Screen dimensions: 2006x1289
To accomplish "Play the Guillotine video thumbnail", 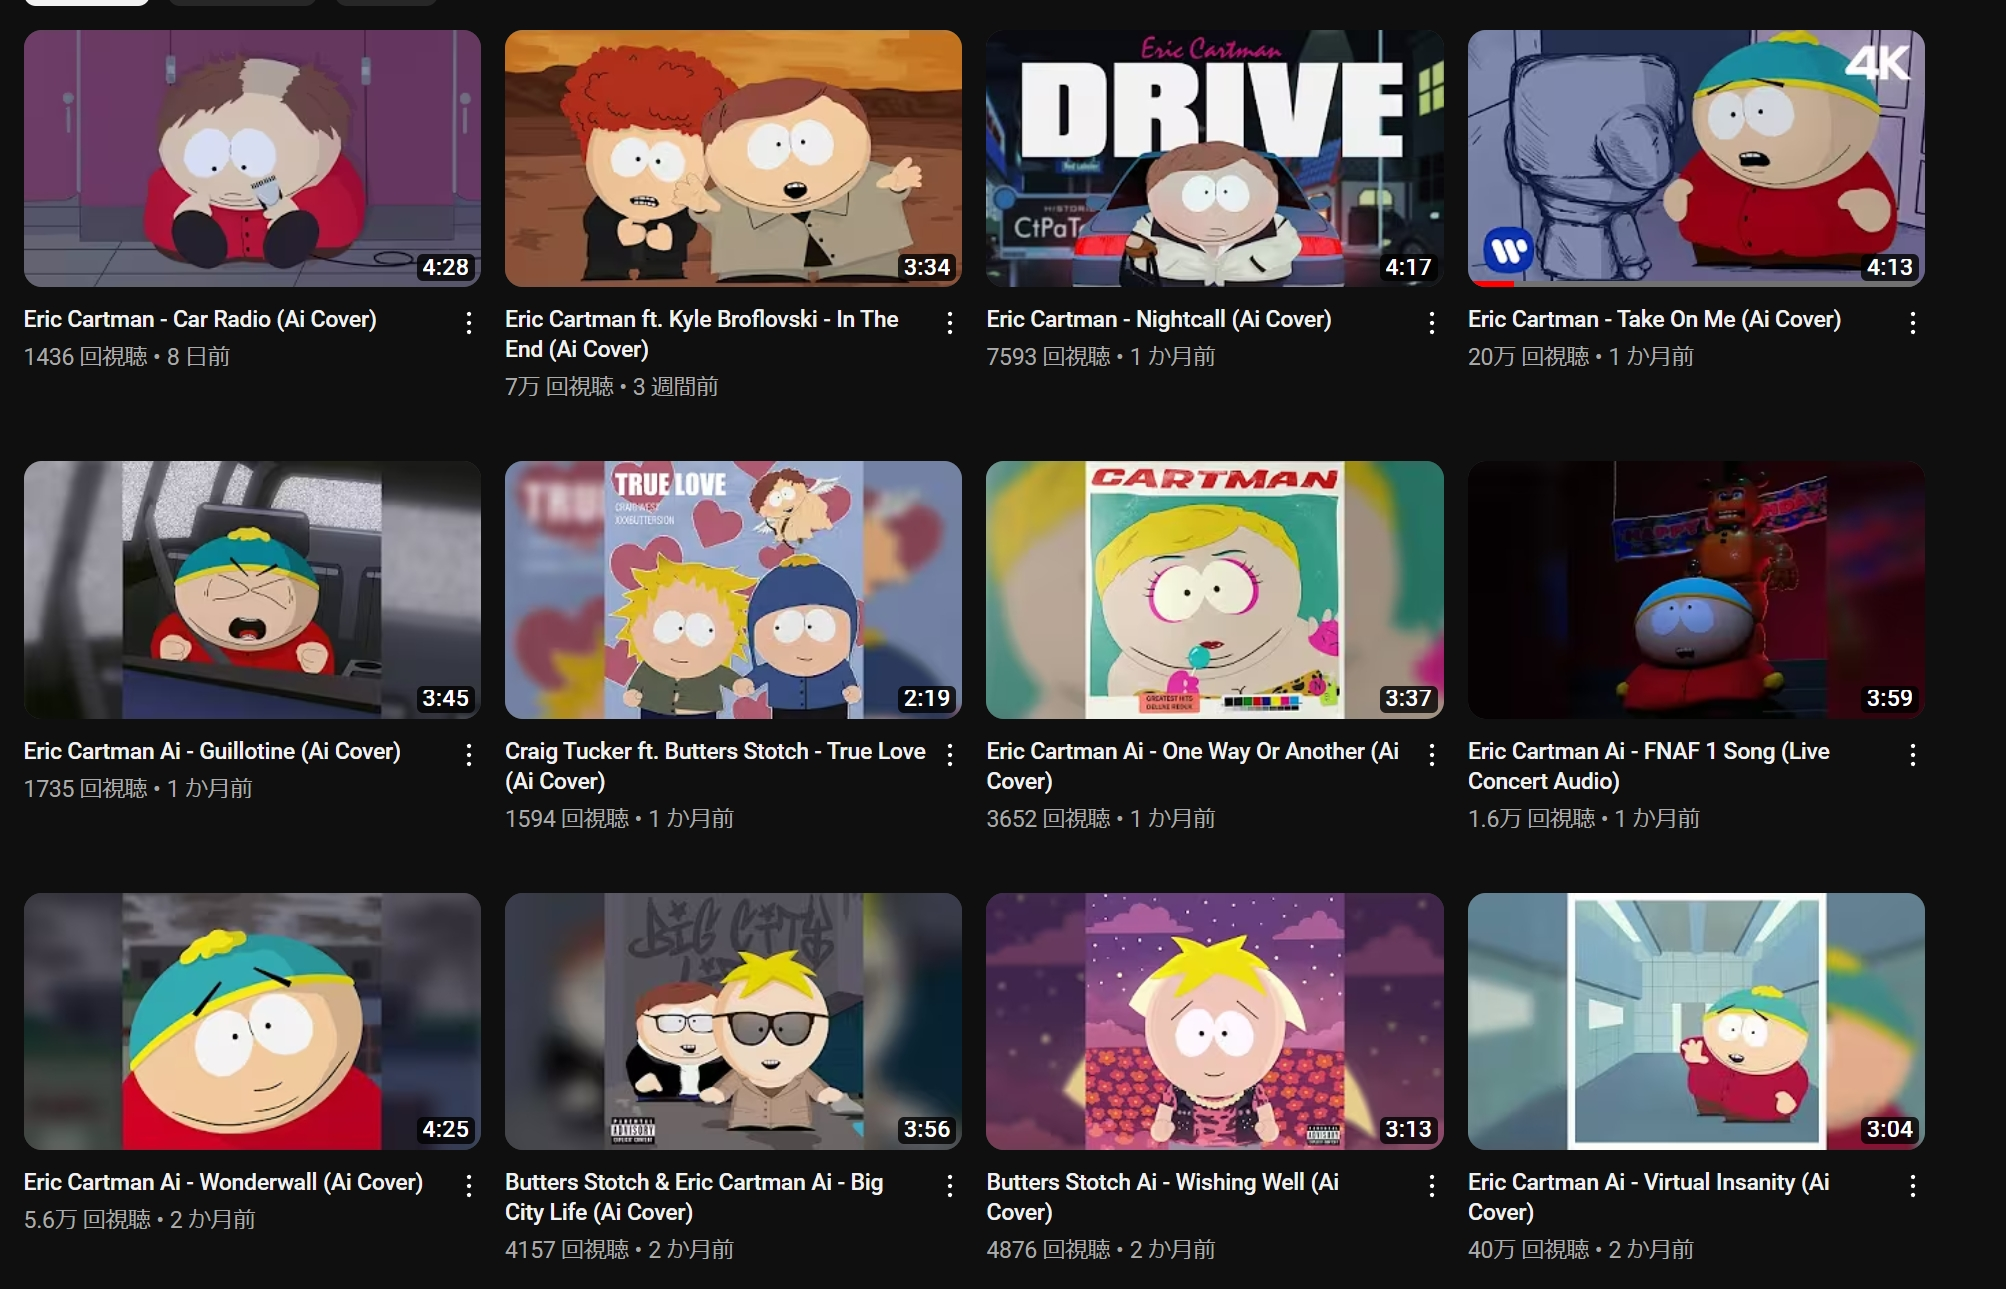I will click(x=252, y=589).
